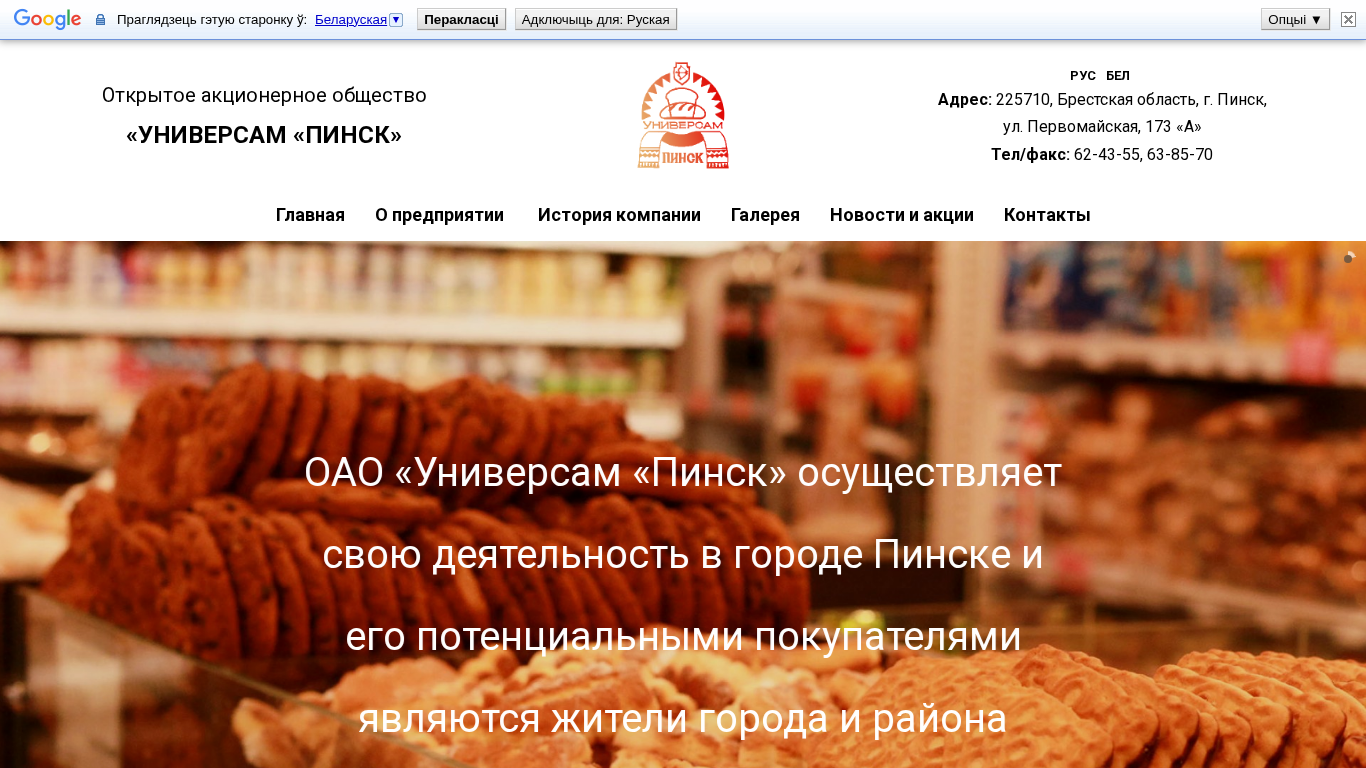This screenshot has width=1366, height=768.
Task: Click the banner line ОАО «Универсам «Пинск» осуществляет
Action: (683, 473)
